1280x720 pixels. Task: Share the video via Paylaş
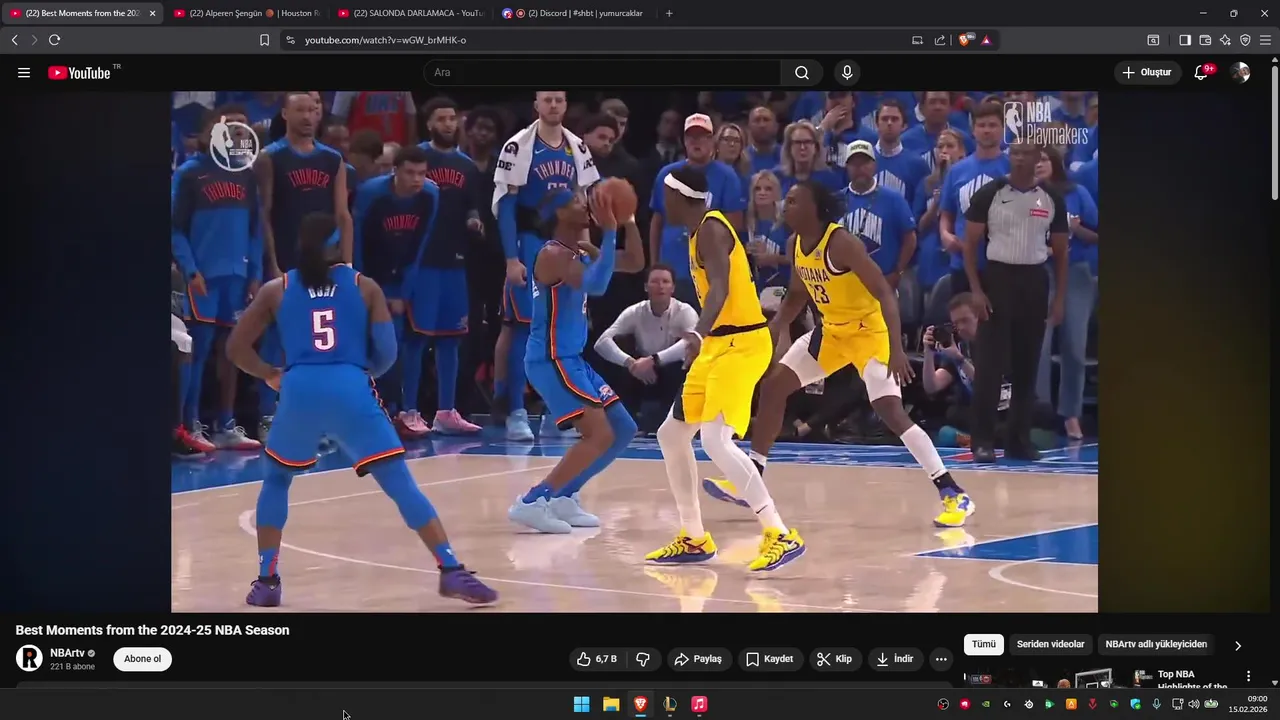pyautogui.click(x=698, y=659)
